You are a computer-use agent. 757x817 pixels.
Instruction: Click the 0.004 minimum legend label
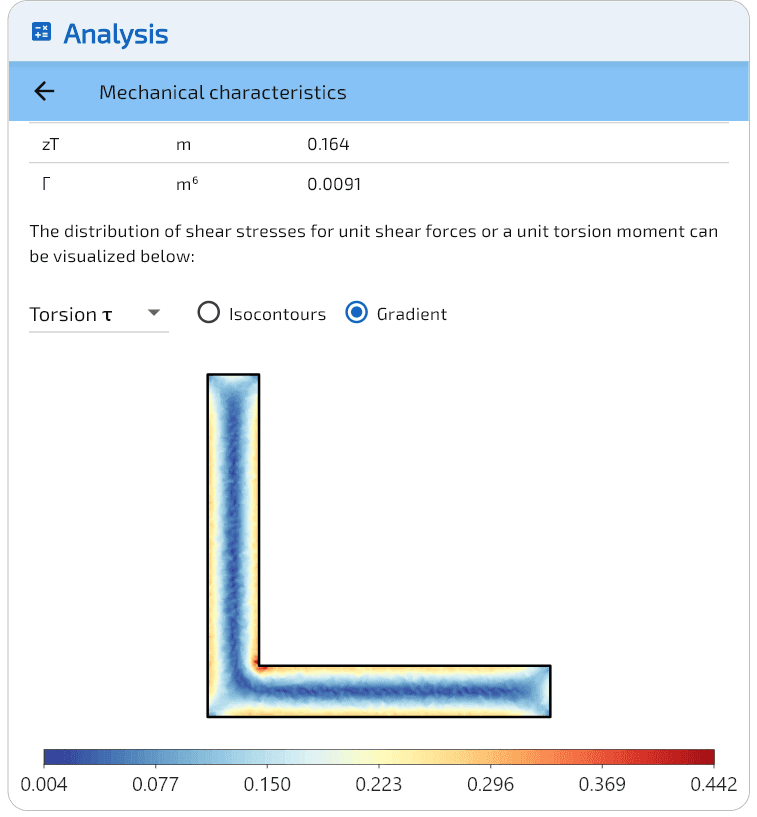pos(45,784)
